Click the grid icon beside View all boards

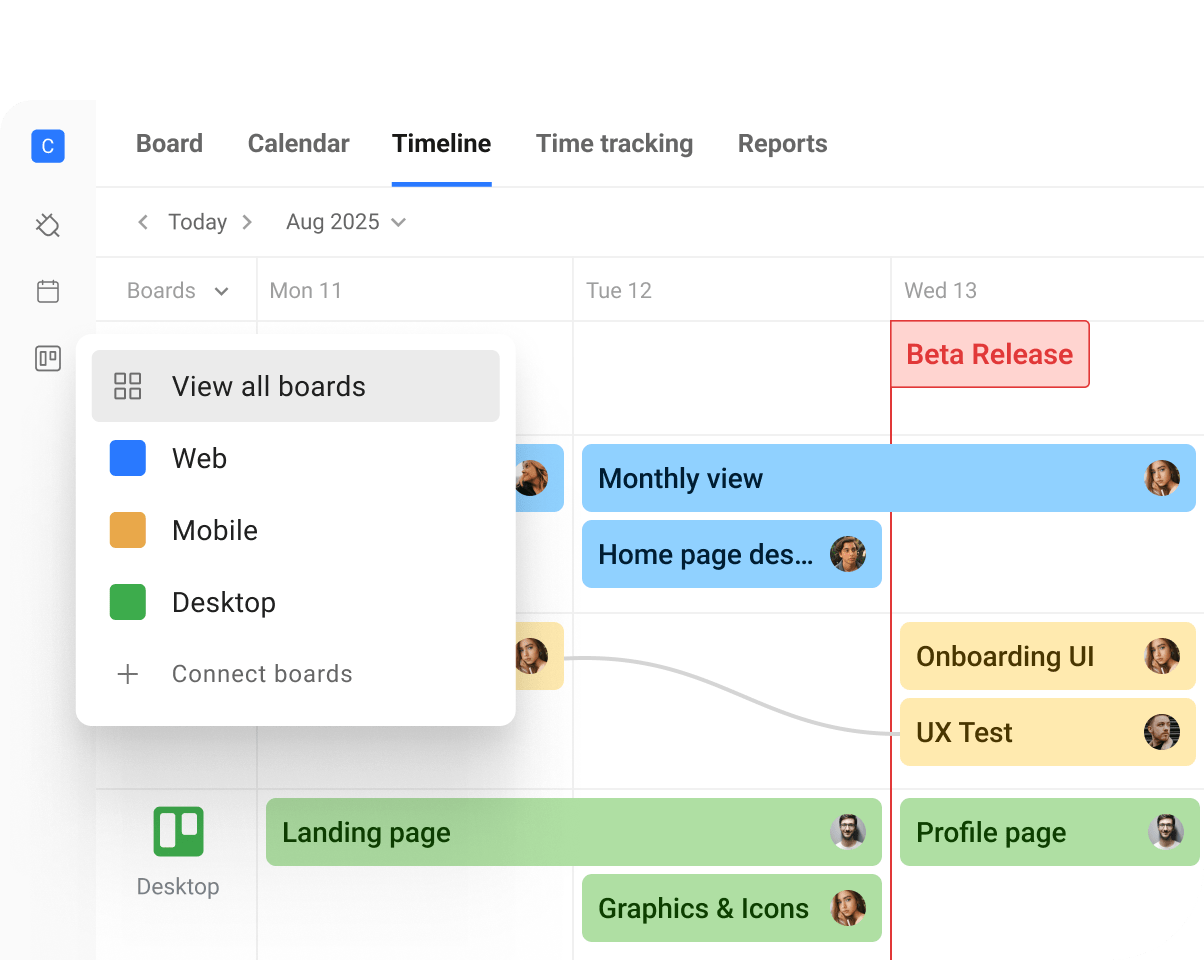click(128, 386)
